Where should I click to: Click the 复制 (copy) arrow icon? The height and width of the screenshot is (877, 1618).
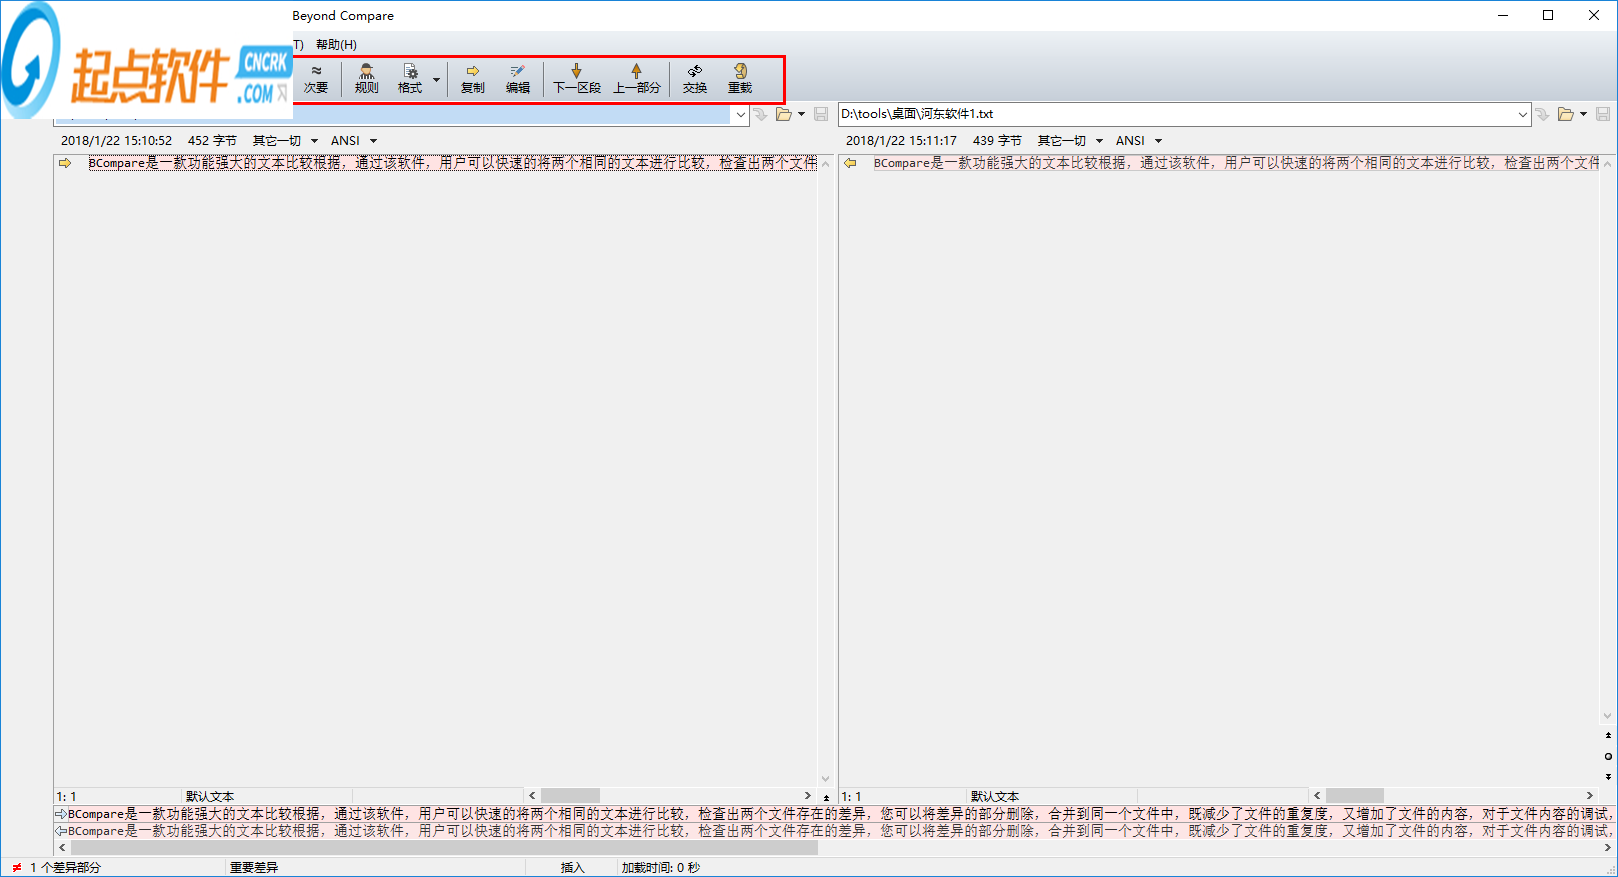[473, 79]
